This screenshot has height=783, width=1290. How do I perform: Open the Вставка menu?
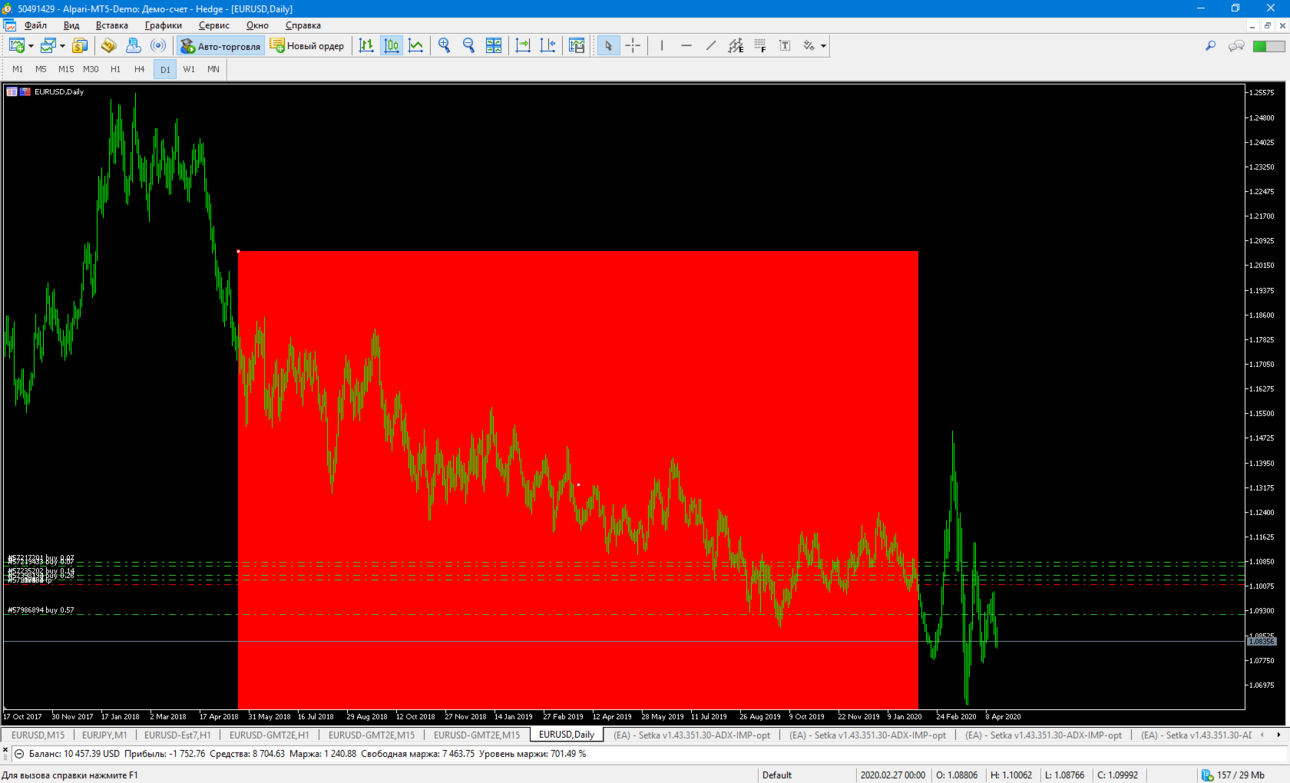point(112,25)
